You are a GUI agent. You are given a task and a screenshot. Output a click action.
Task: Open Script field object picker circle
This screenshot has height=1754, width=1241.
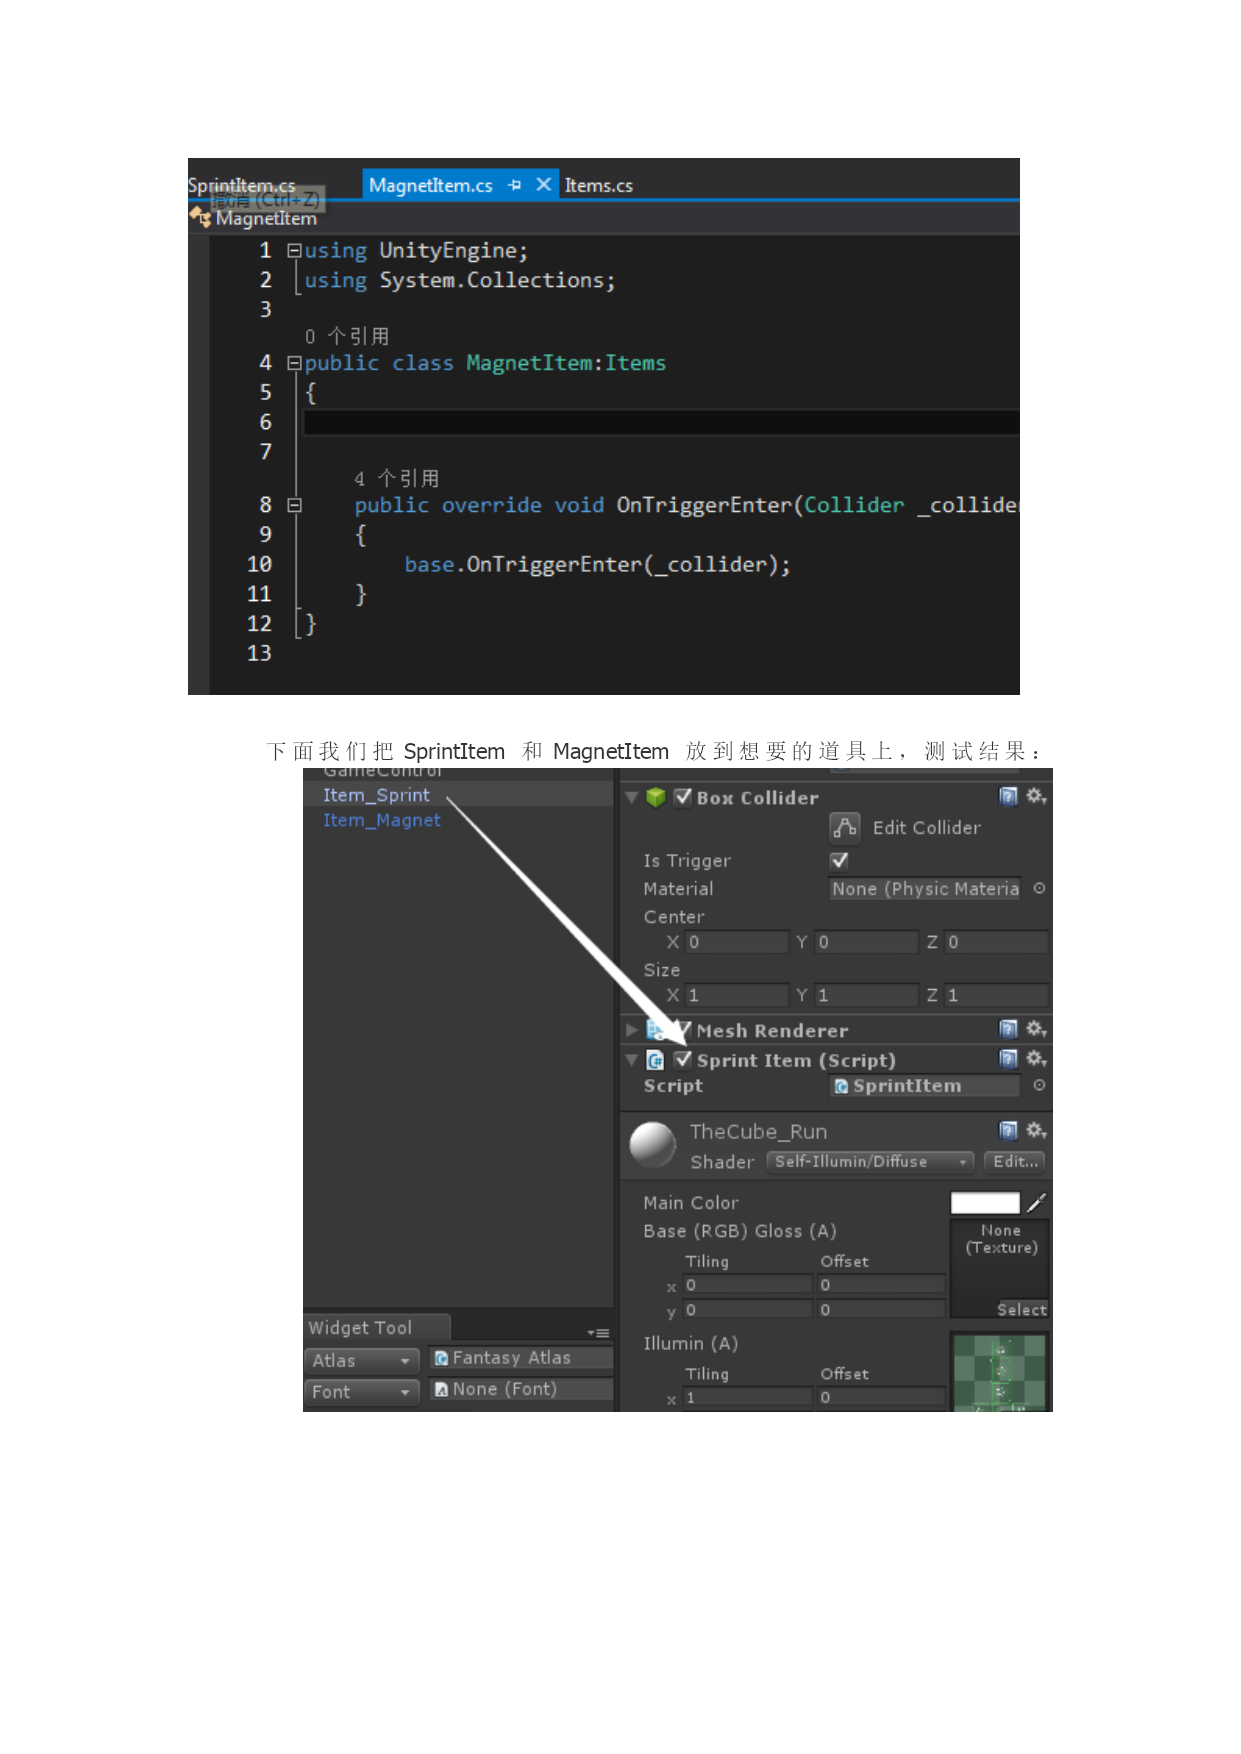[1039, 1085]
